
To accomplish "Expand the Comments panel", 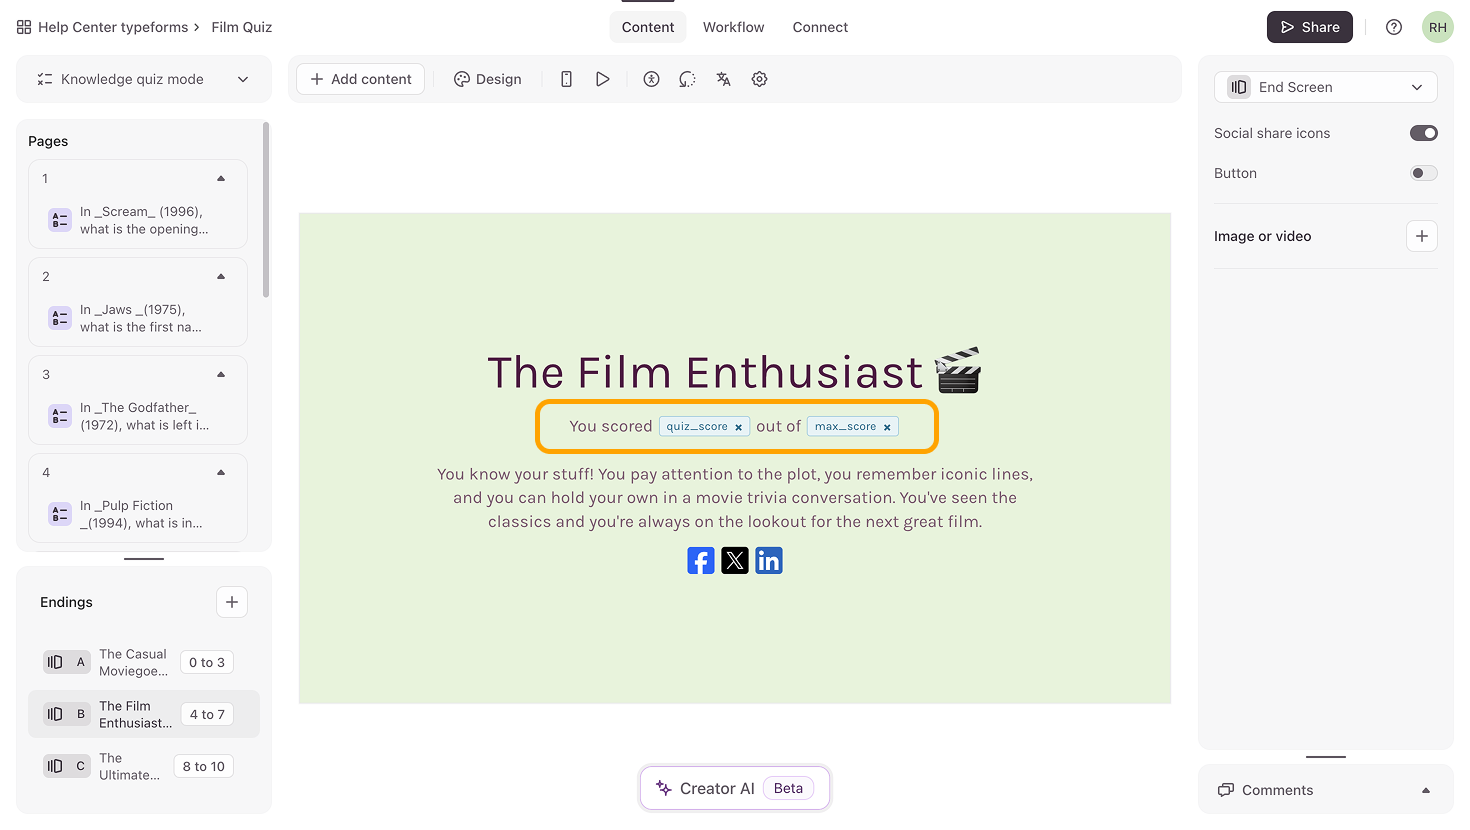I will click(x=1425, y=790).
